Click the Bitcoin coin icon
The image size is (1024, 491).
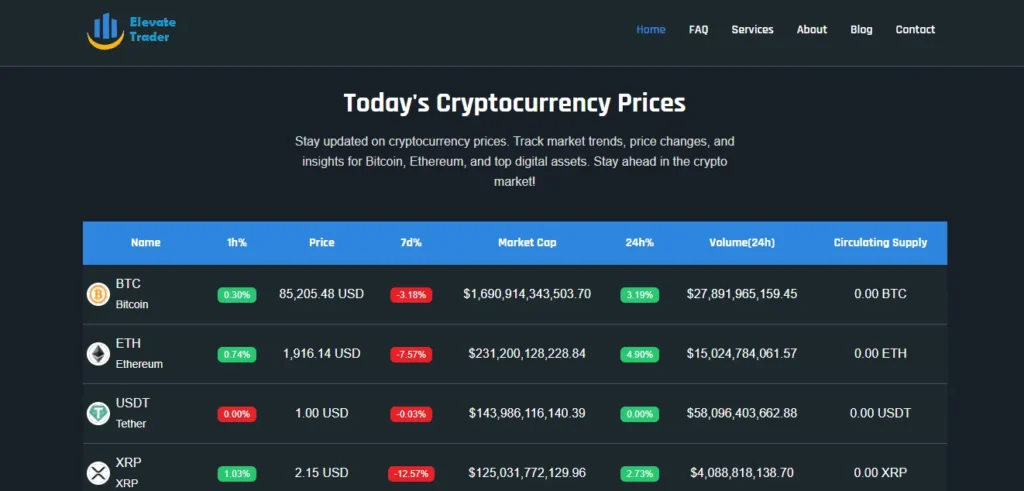[x=98, y=294]
